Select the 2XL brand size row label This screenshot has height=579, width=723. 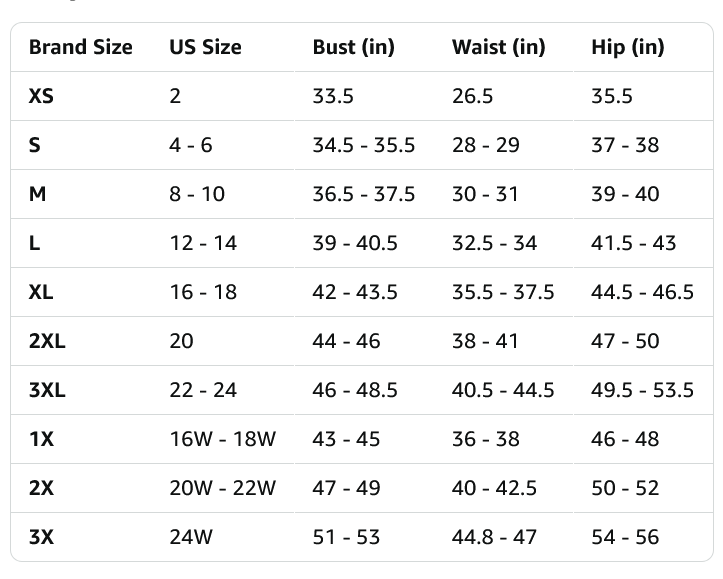coord(47,341)
